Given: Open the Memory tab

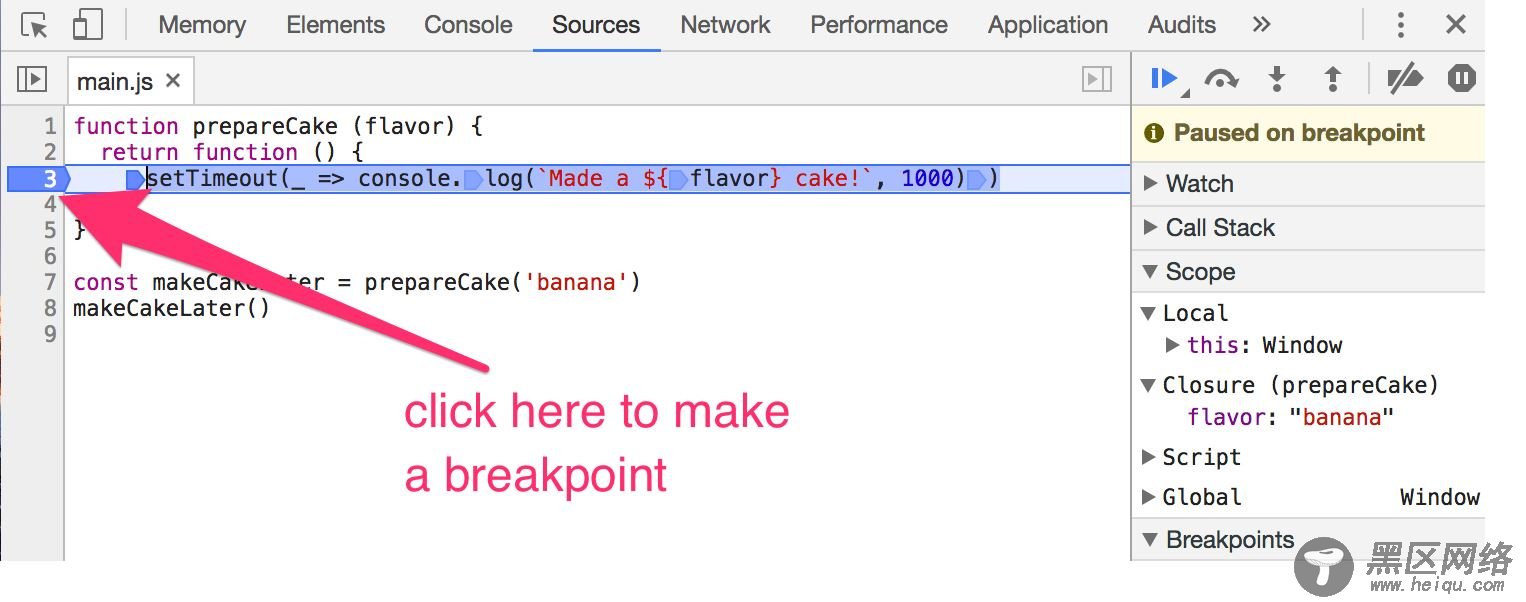Looking at the screenshot, I should (202, 25).
